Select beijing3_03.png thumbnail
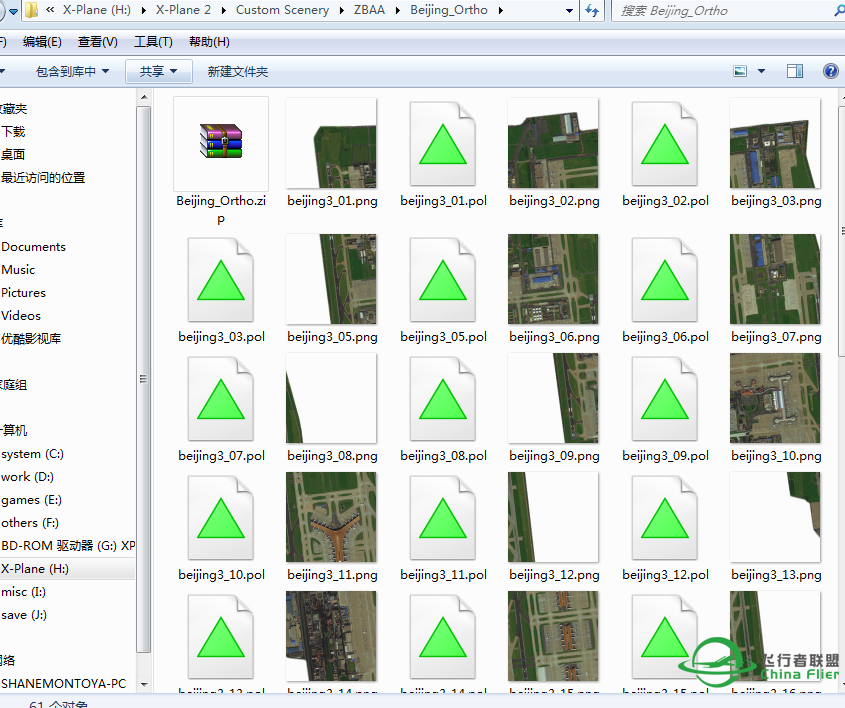The width and height of the screenshot is (845, 708). pos(775,143)
